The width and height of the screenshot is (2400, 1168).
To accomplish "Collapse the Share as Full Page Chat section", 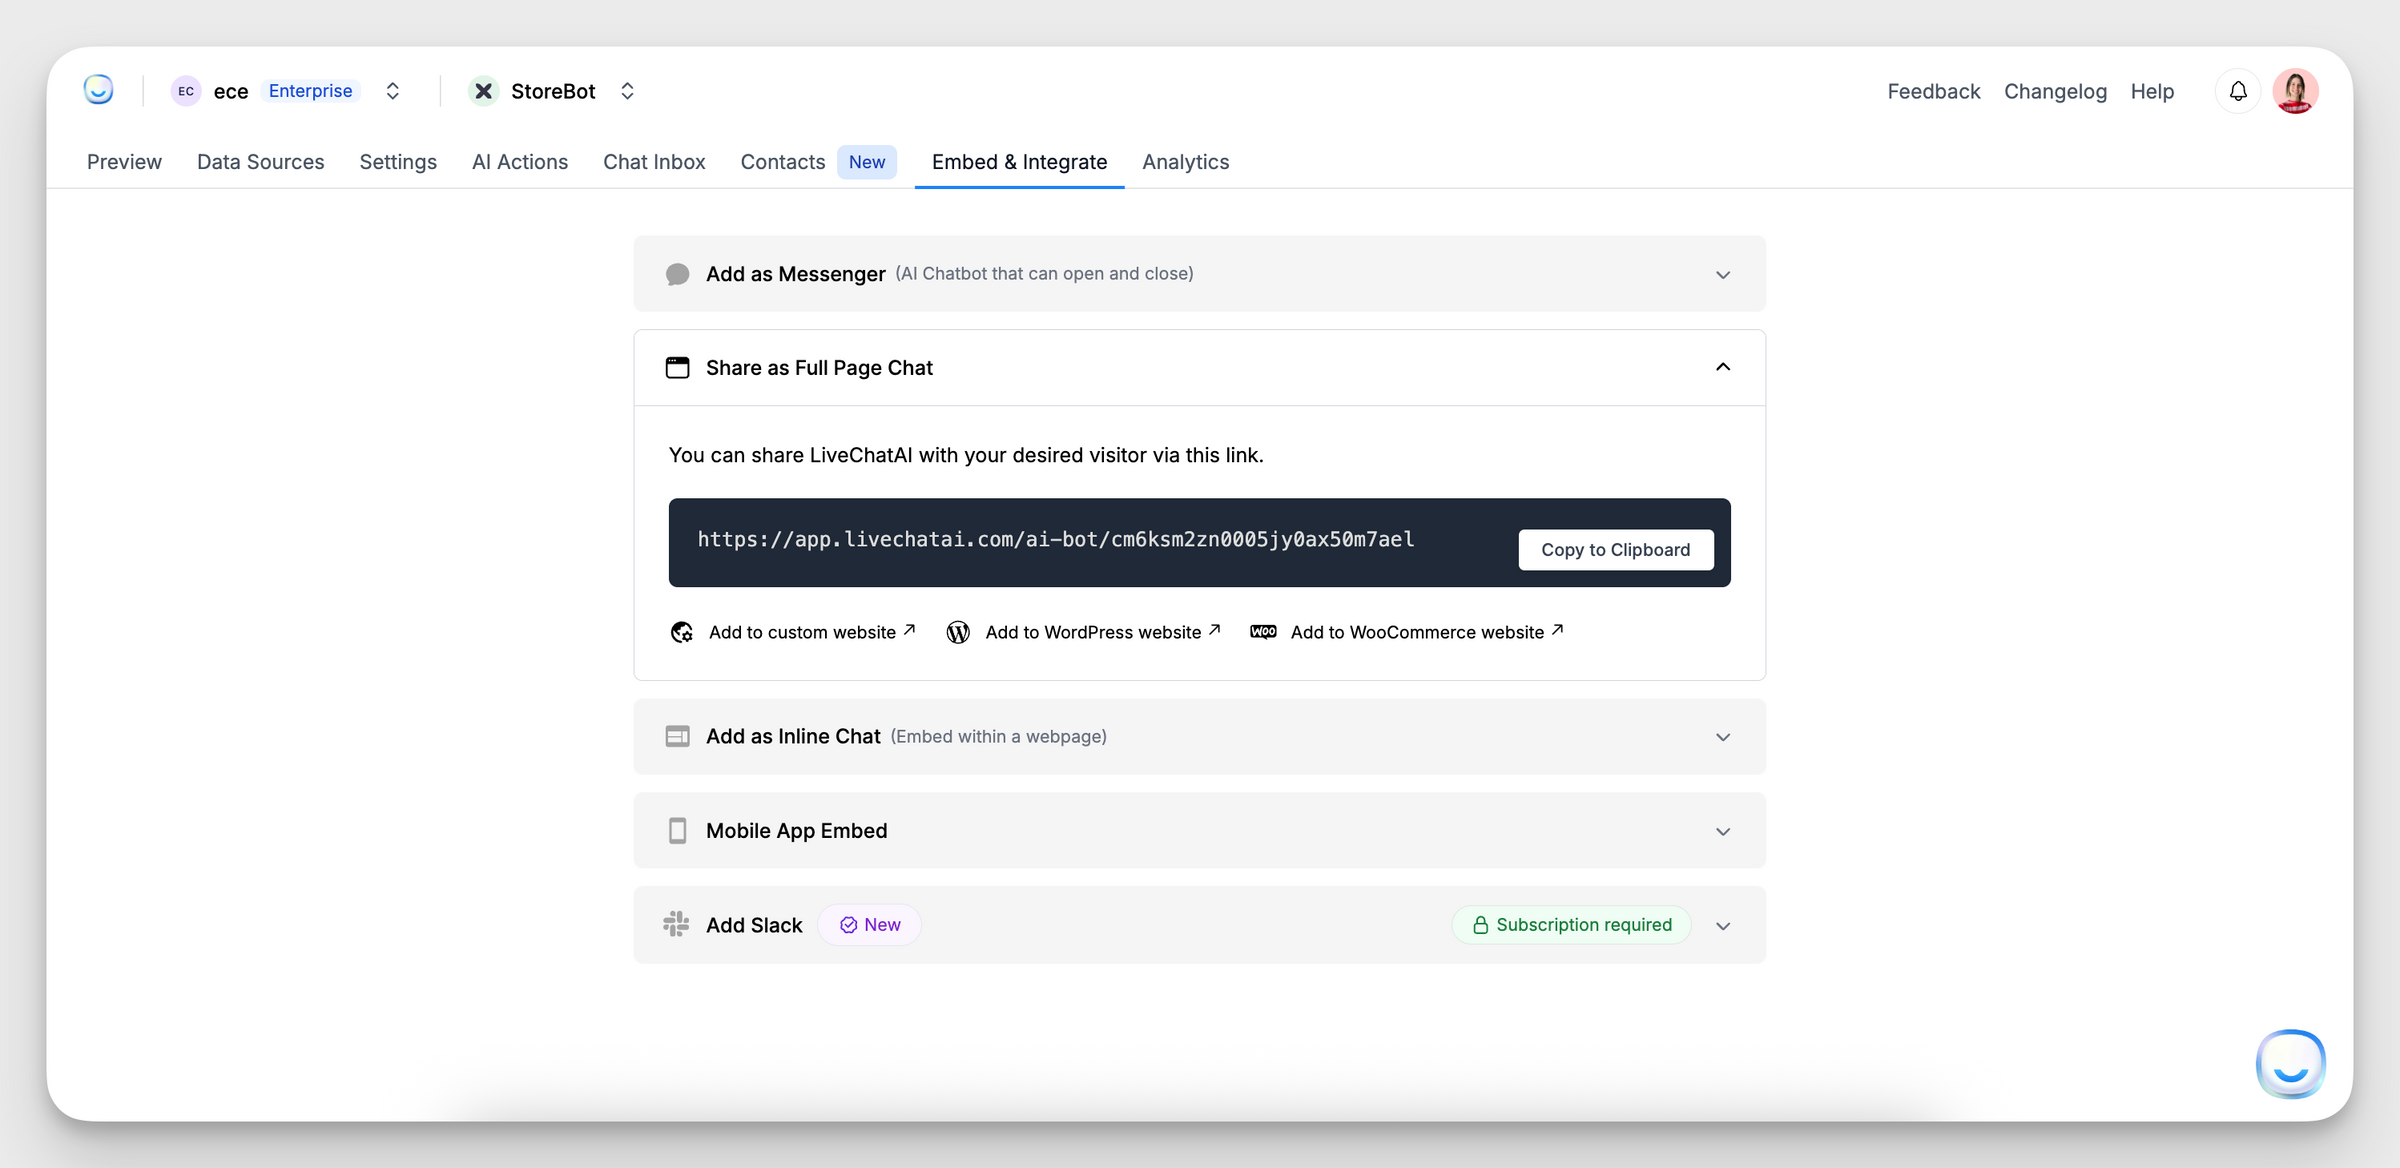I will [x=1723, y=367].
